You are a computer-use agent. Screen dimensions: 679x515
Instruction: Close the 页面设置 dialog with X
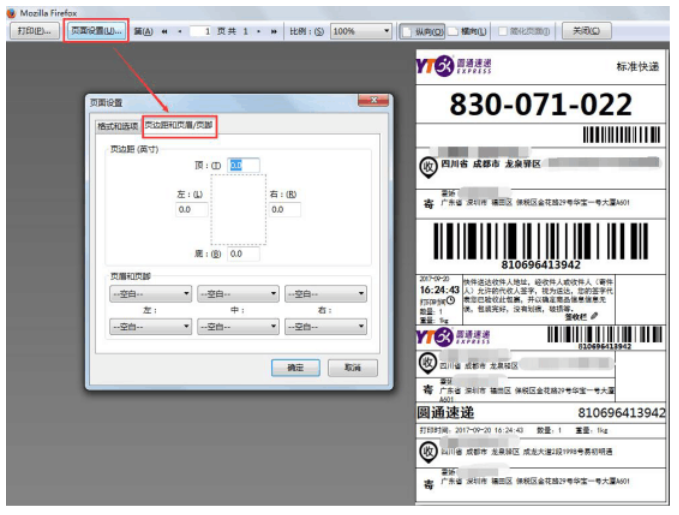point(374,102)
